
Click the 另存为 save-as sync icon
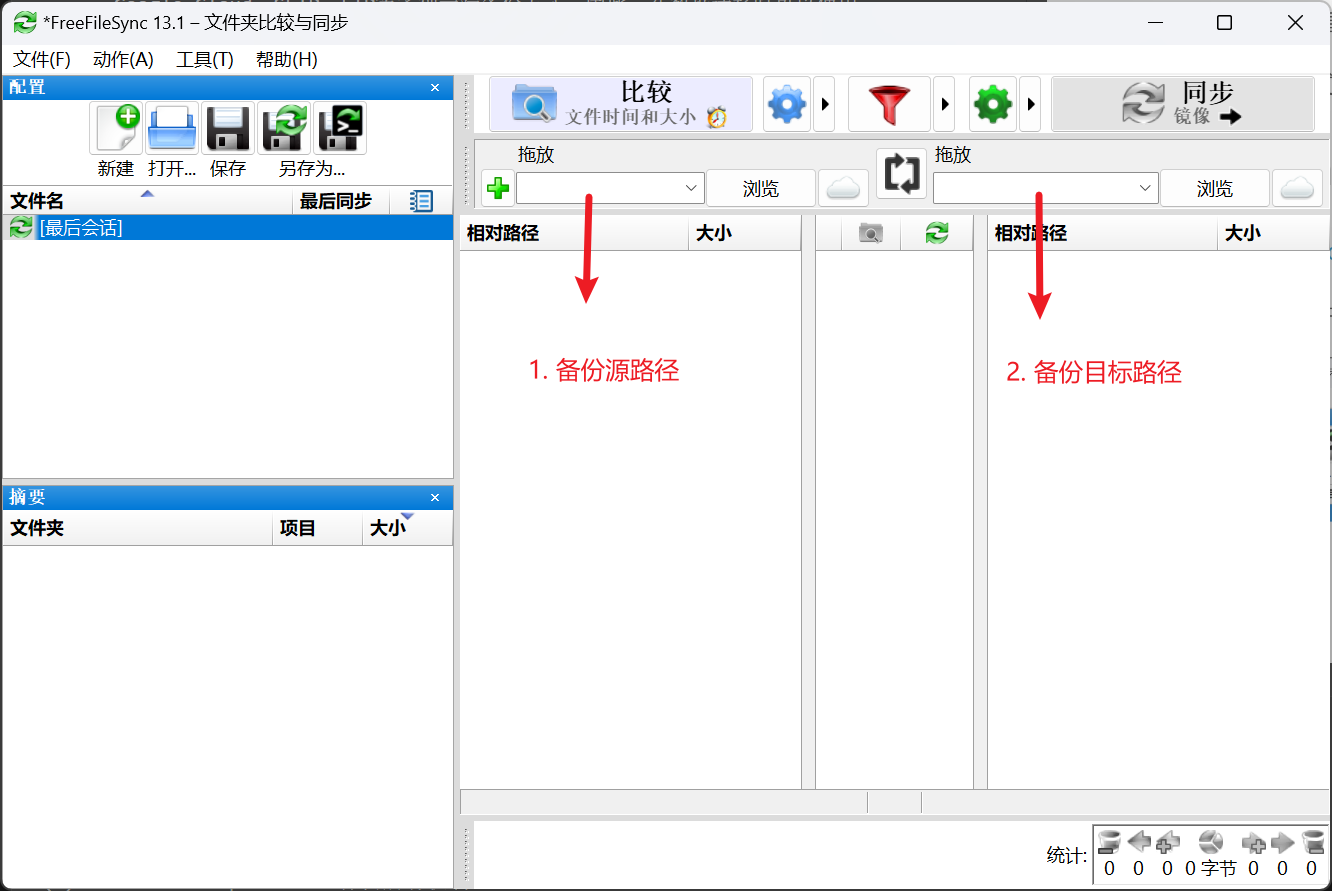click(x=284, y=128)
